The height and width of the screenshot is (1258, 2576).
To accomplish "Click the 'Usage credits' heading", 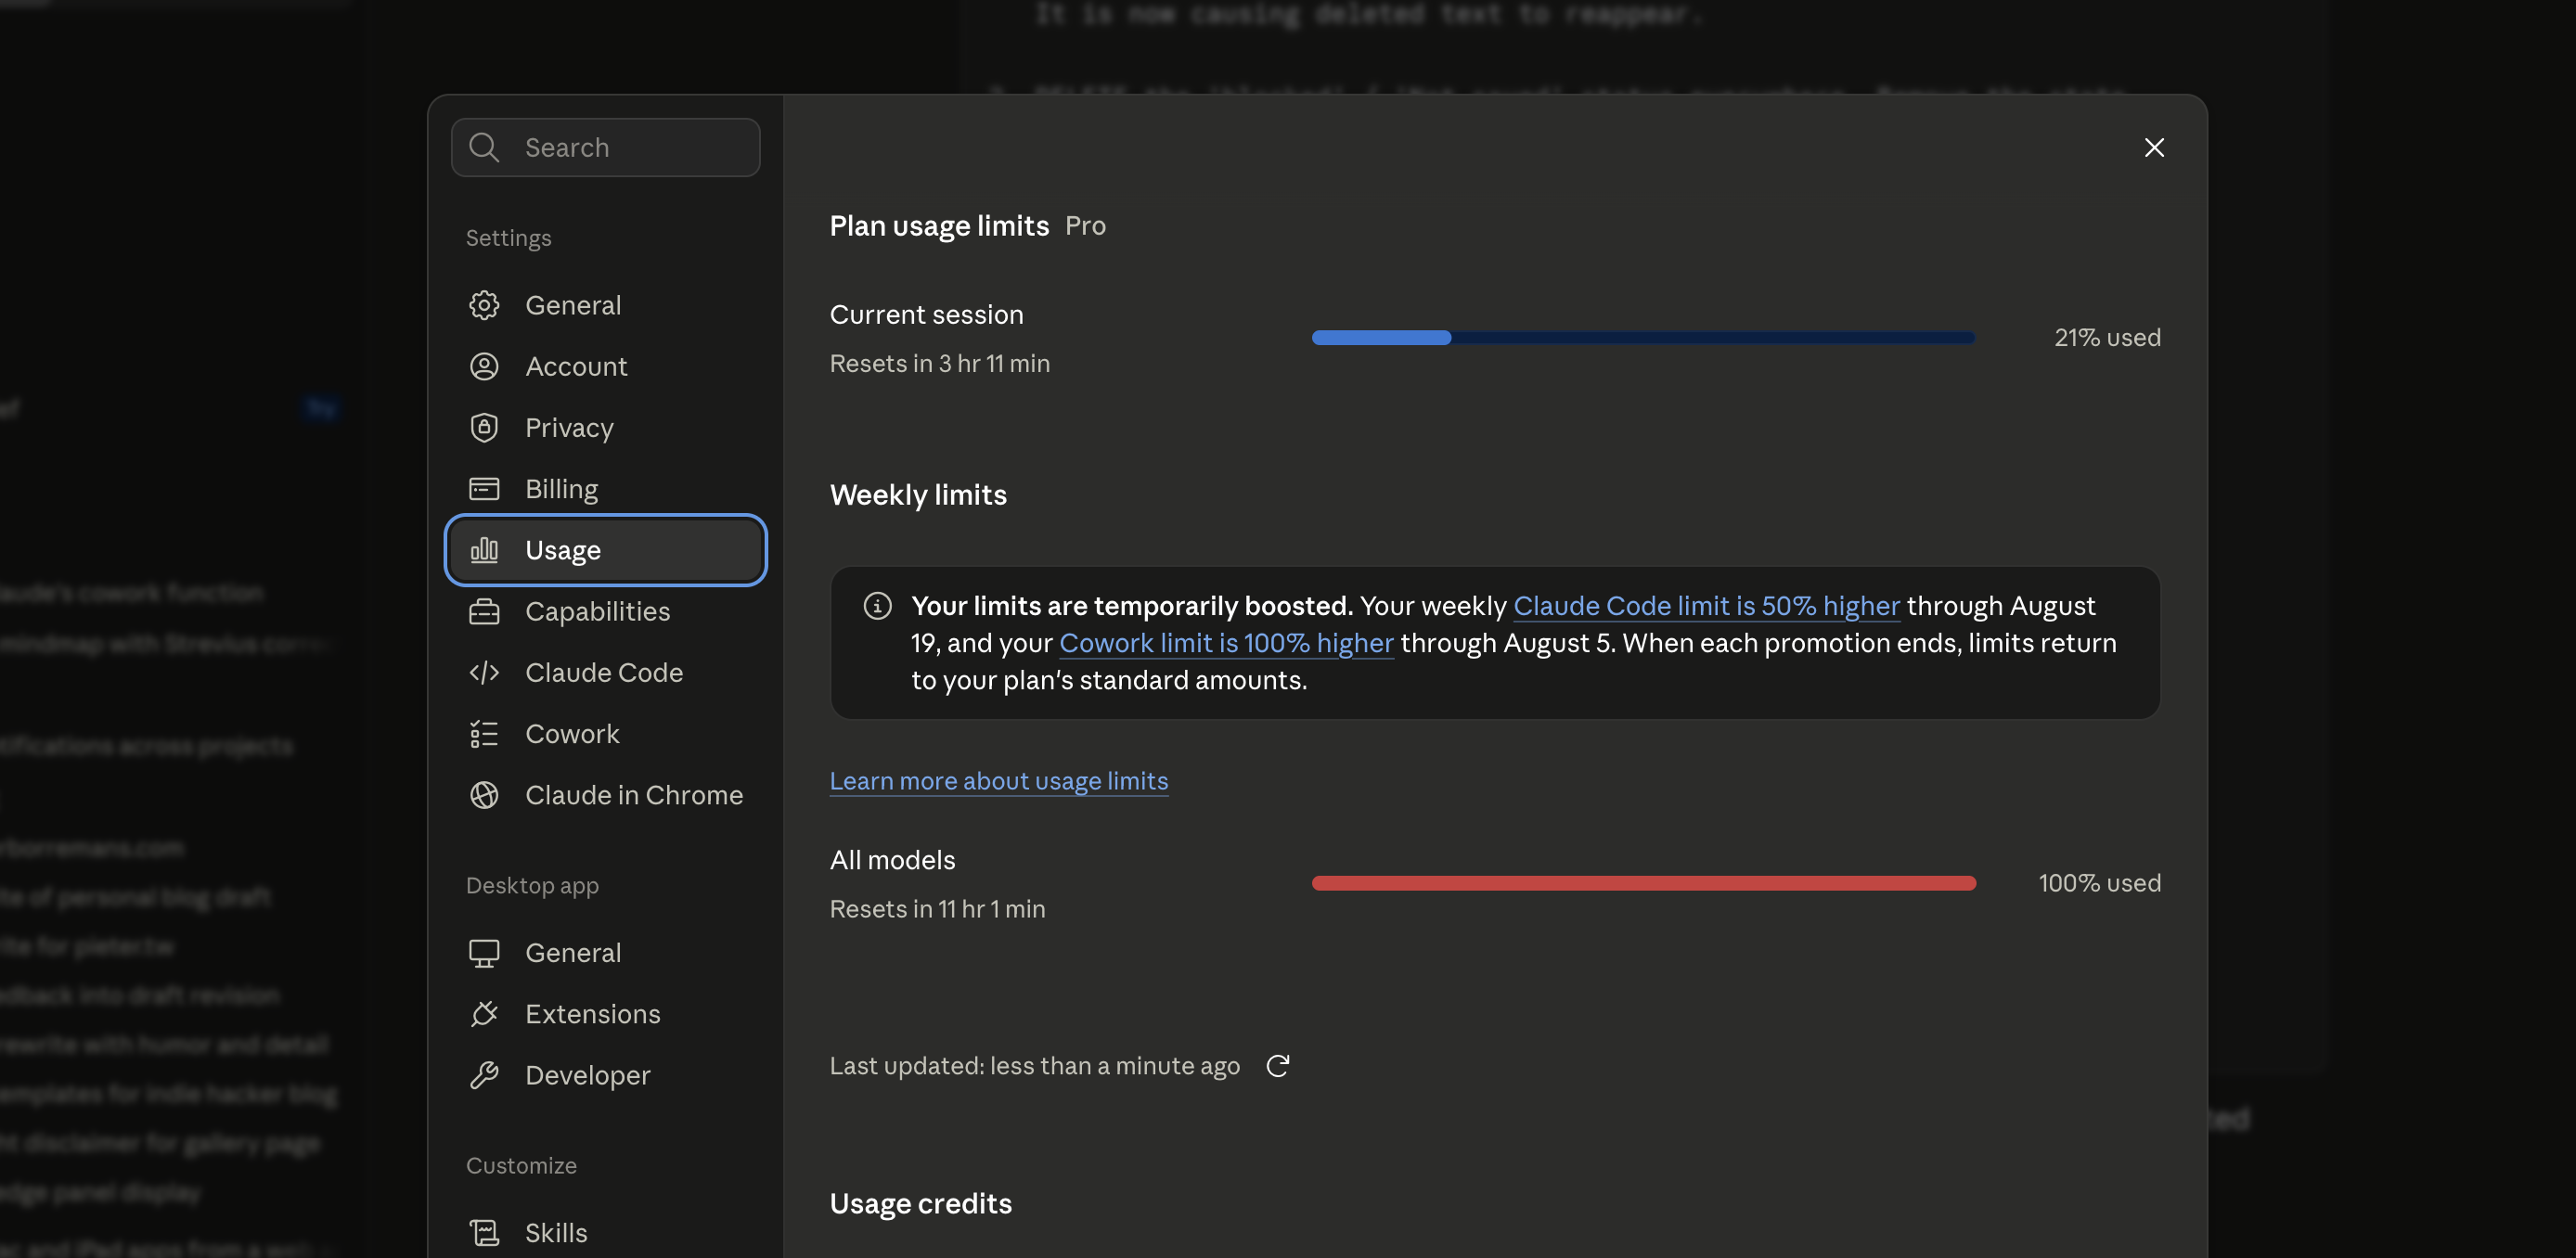I will [x=920, y=1204].
